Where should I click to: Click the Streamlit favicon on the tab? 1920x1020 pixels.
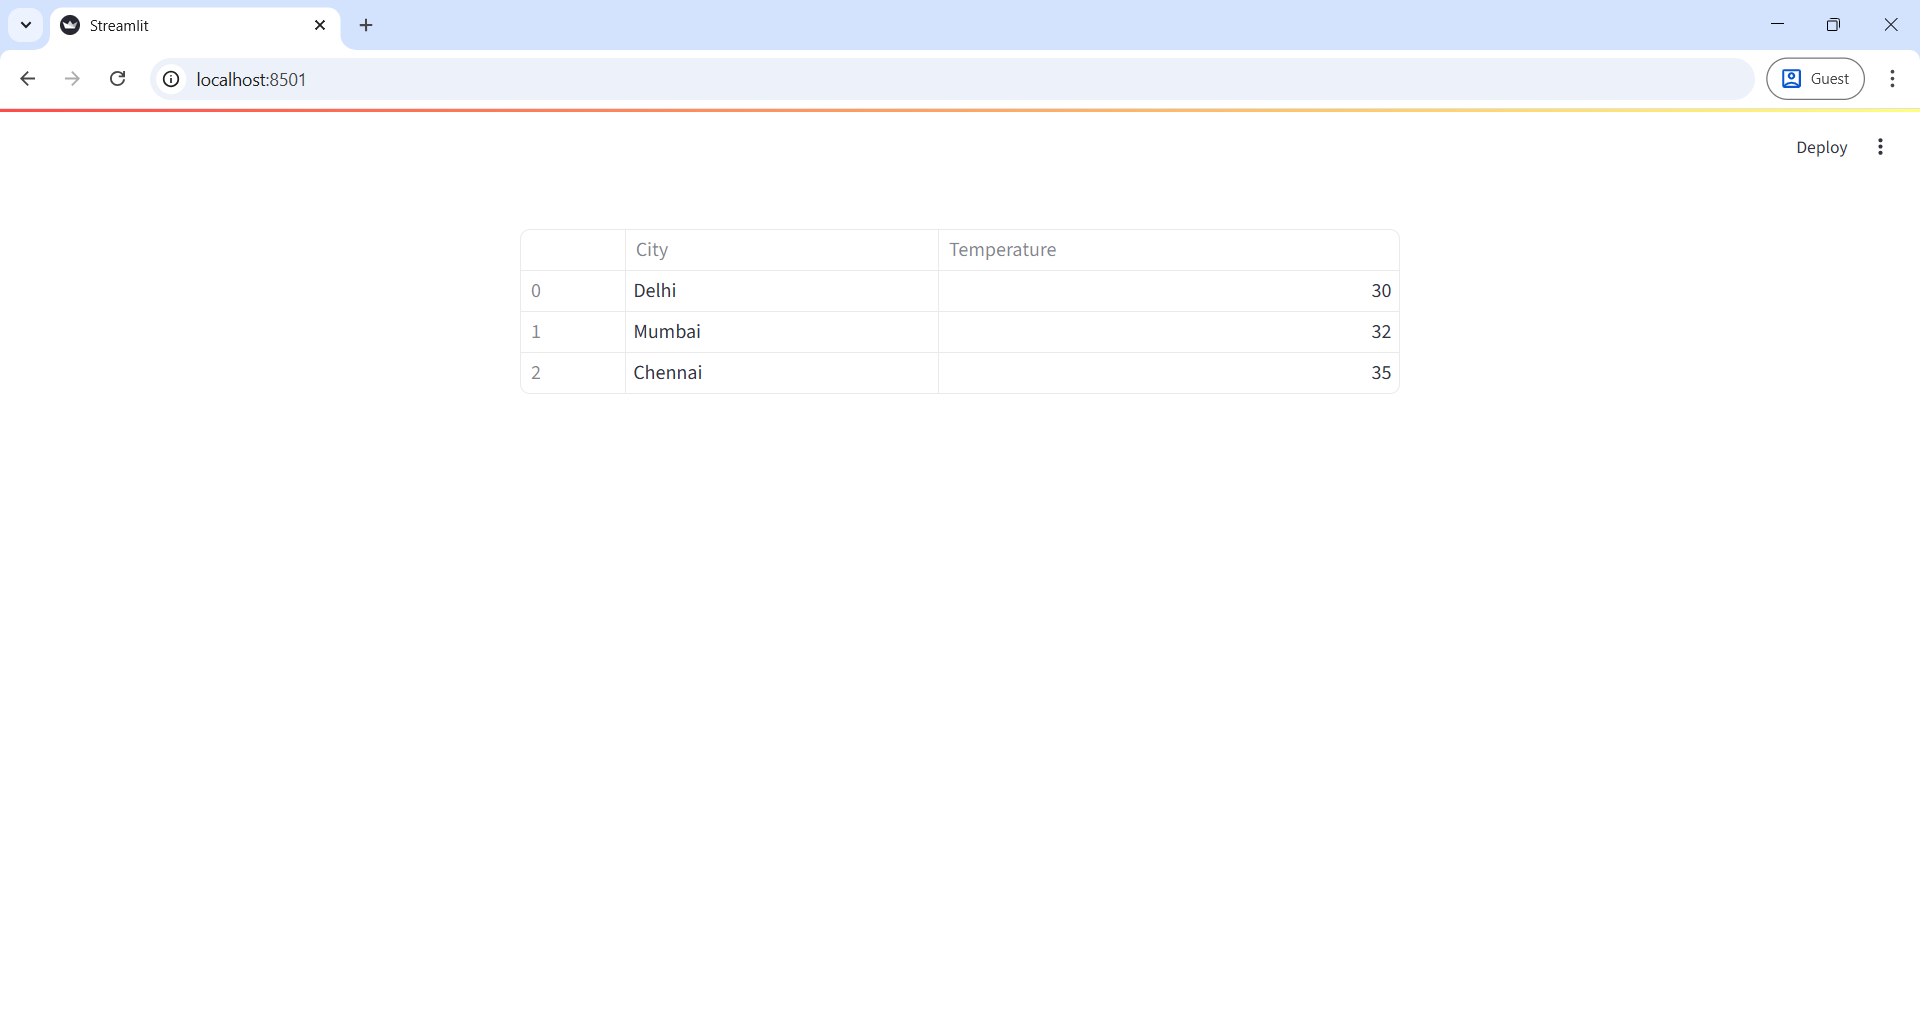(x=68, y=25)
